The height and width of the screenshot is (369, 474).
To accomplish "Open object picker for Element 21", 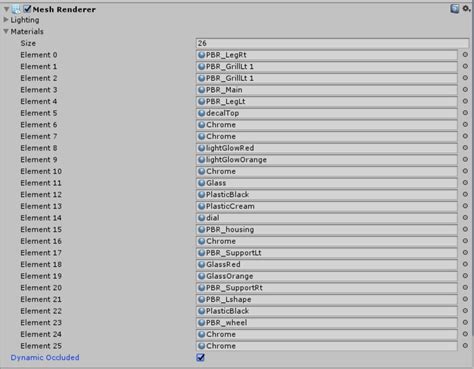I will [x=465, y=299].
